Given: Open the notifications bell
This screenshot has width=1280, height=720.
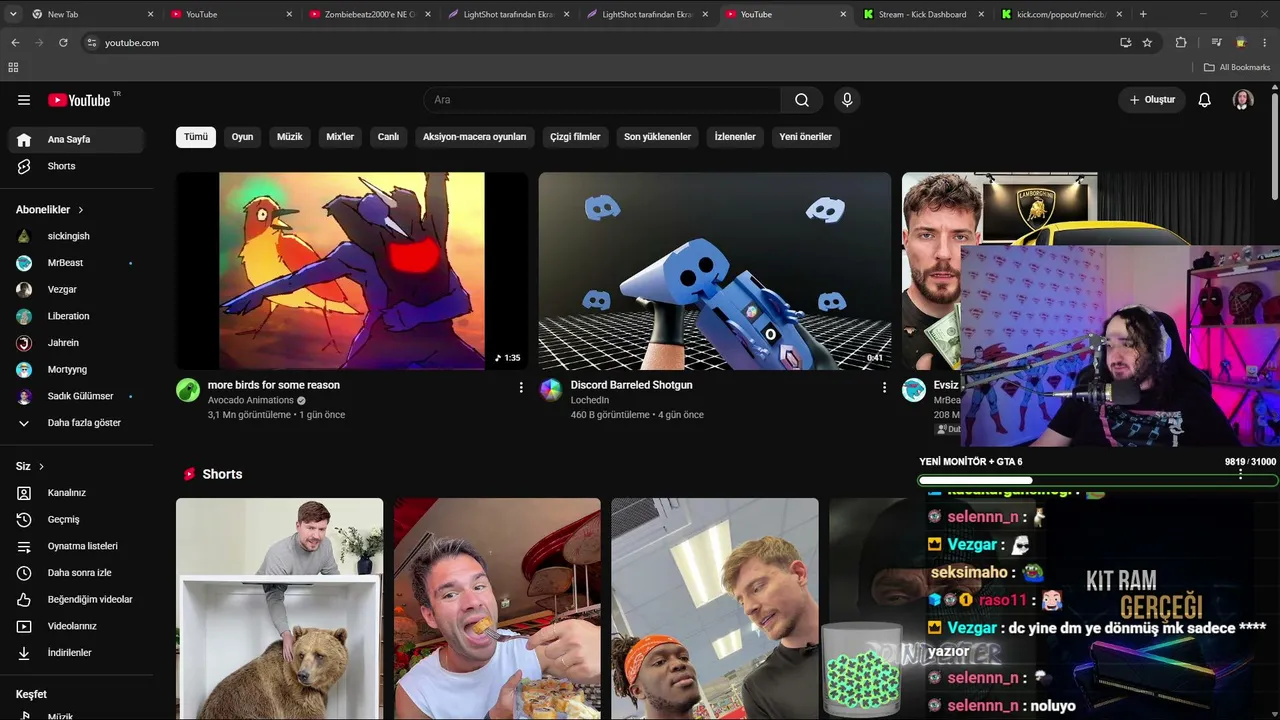Looking at the screenshot, I should [1205, 100].
